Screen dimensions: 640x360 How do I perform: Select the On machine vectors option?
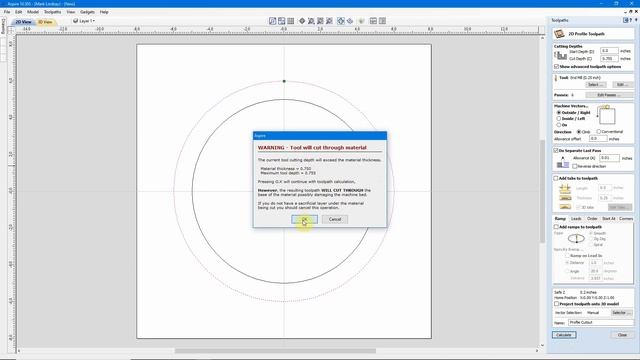[559, 125]
